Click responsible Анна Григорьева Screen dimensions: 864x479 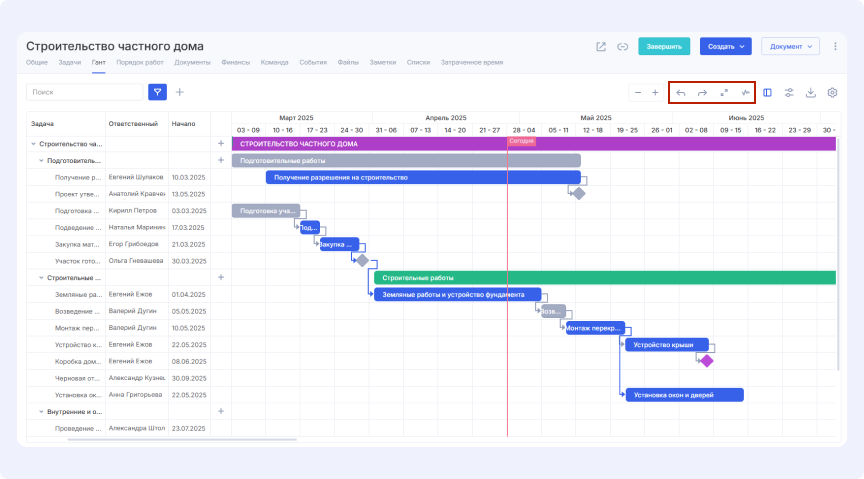click(x=136, y=395)
